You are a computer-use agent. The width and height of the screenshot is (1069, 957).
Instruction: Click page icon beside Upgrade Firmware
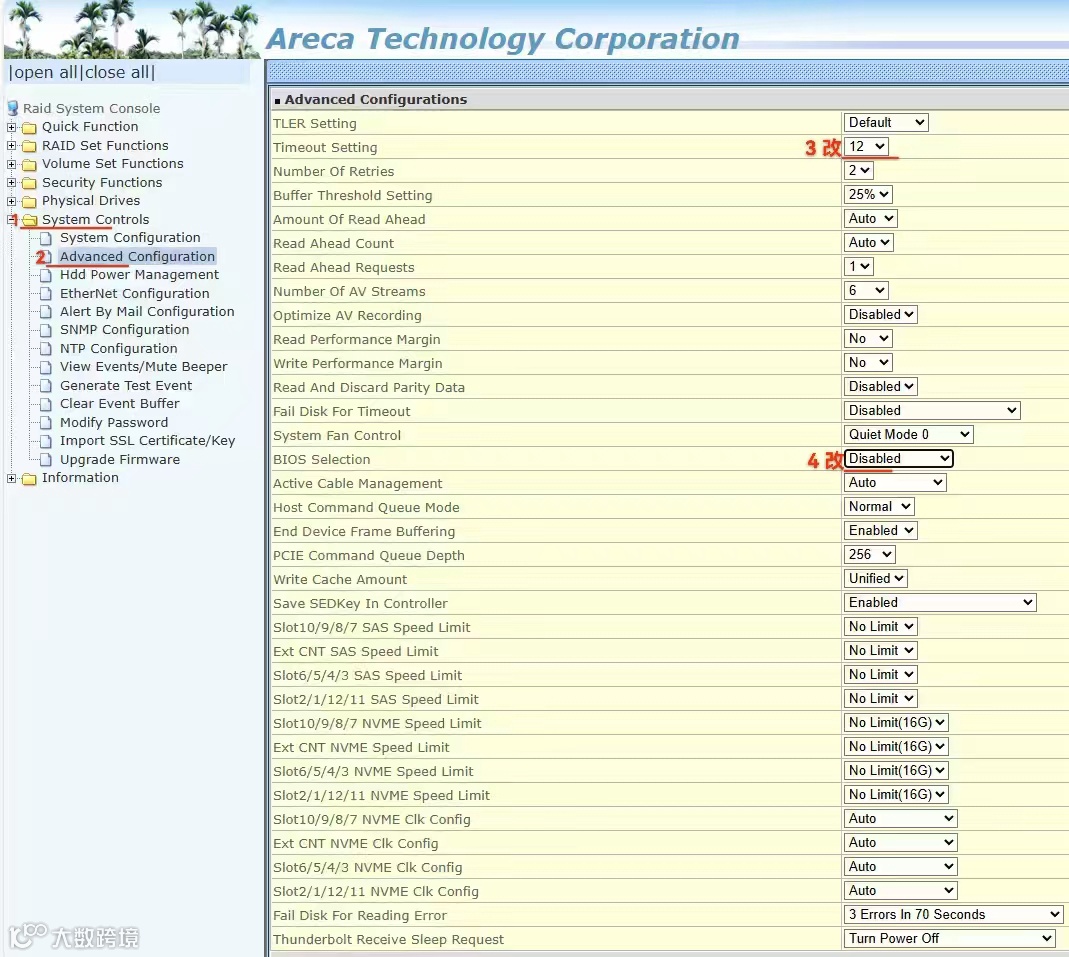[46, 460]
